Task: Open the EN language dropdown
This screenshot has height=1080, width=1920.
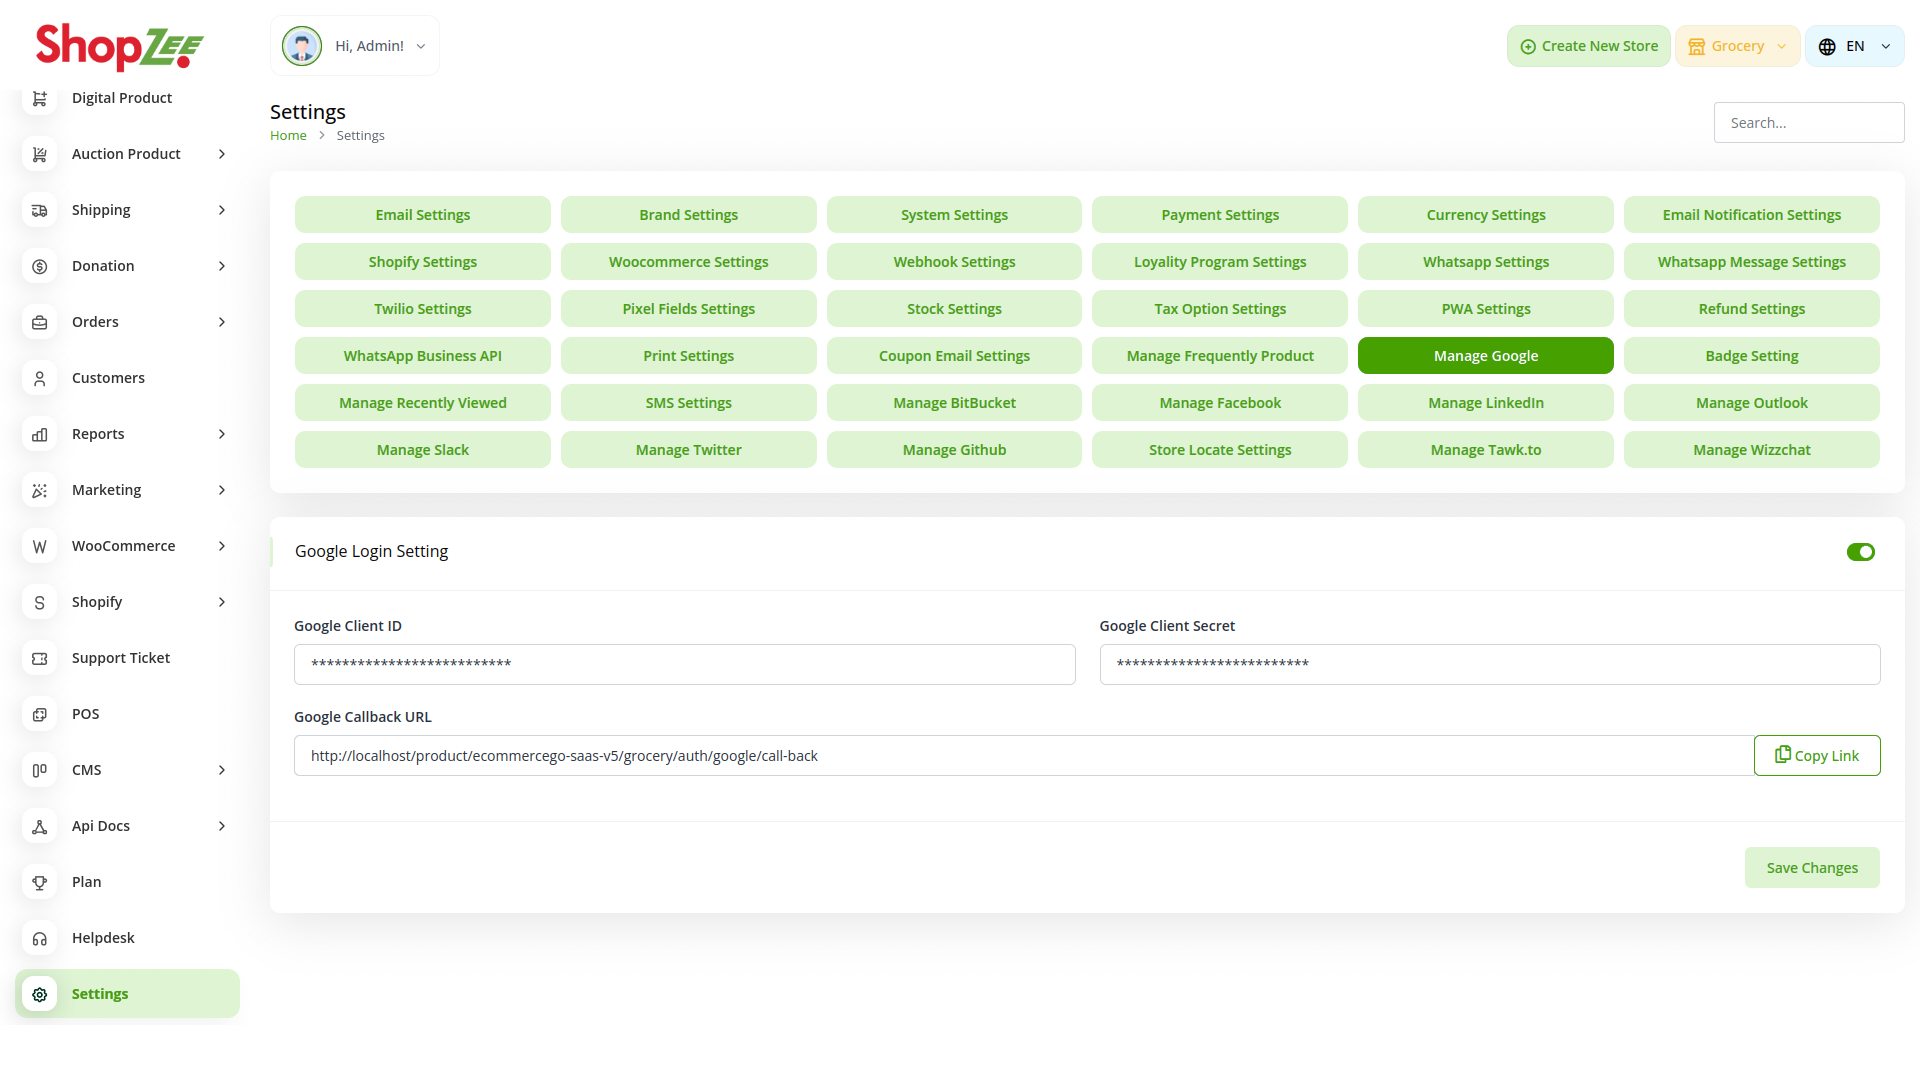Action: tap(1854, 46)
